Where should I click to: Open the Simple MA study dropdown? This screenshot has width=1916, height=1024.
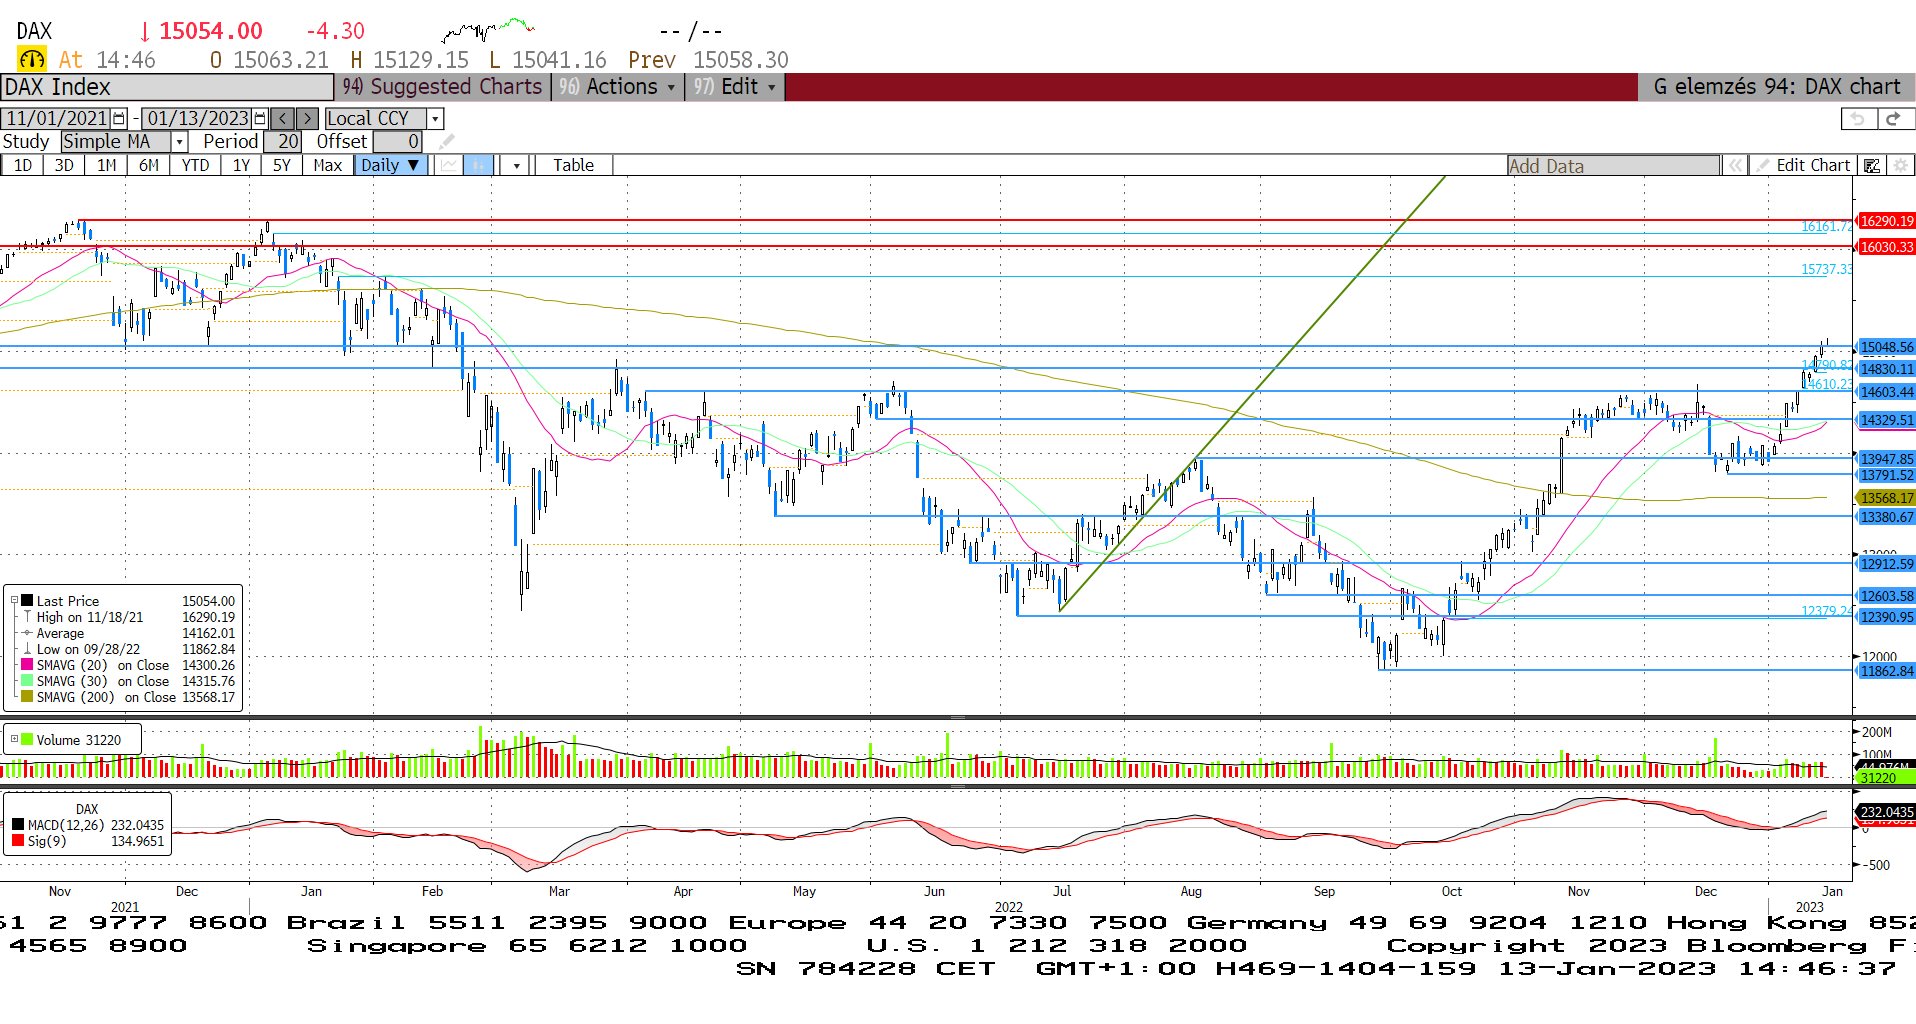[179, 142]
